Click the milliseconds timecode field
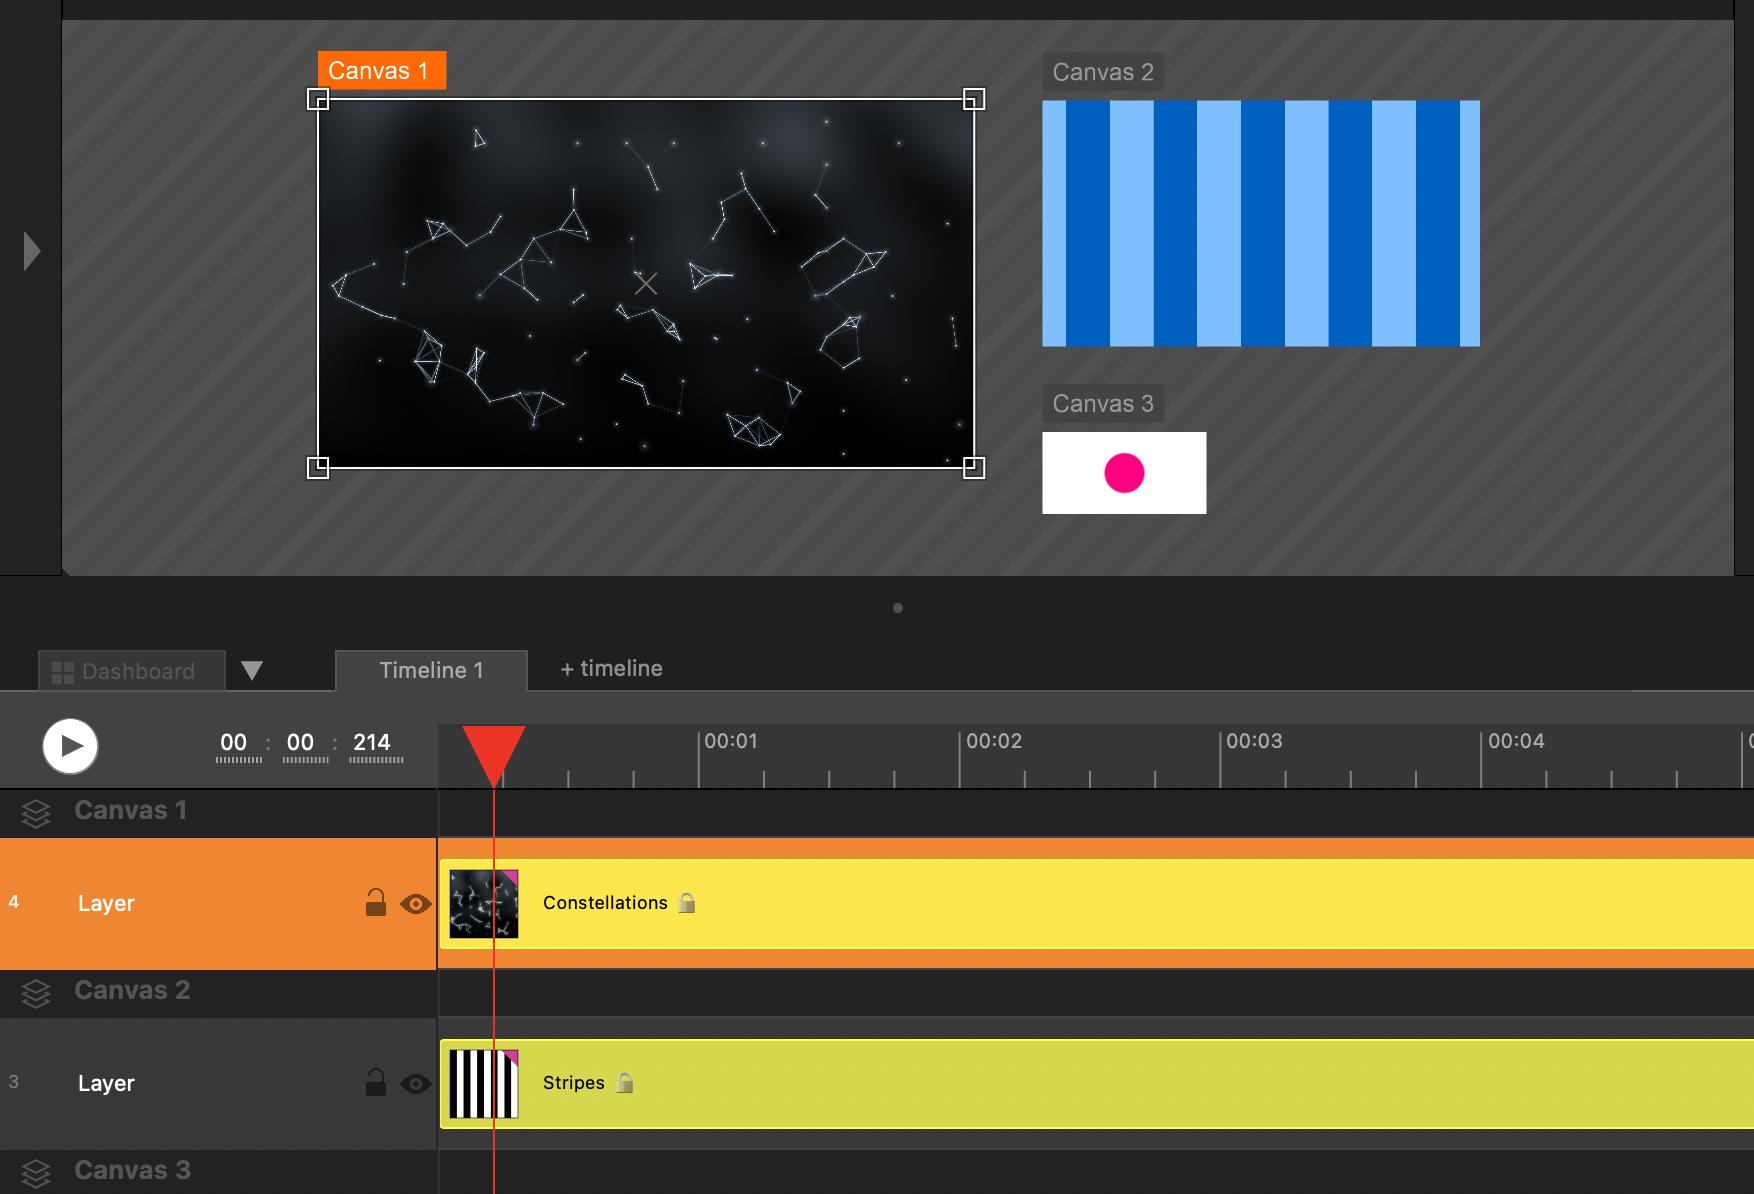The width and height of the screenshot is (1754, 1194). 372,743
